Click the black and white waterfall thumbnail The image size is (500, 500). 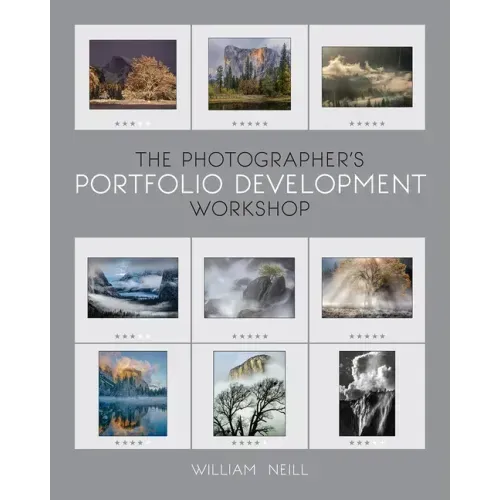[367, 393]
